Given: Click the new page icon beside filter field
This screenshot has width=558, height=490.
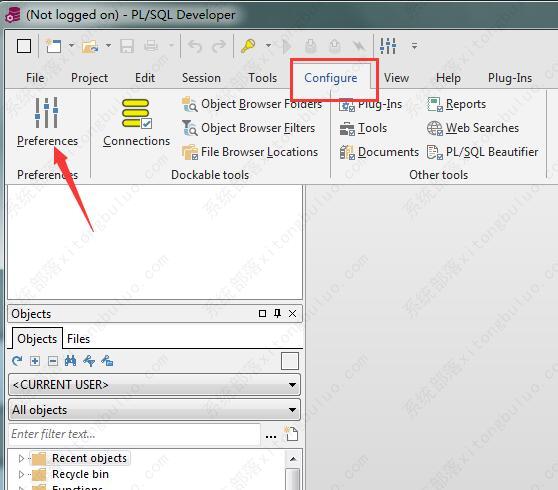Looking at the screenshot, I should click(291, 433).
